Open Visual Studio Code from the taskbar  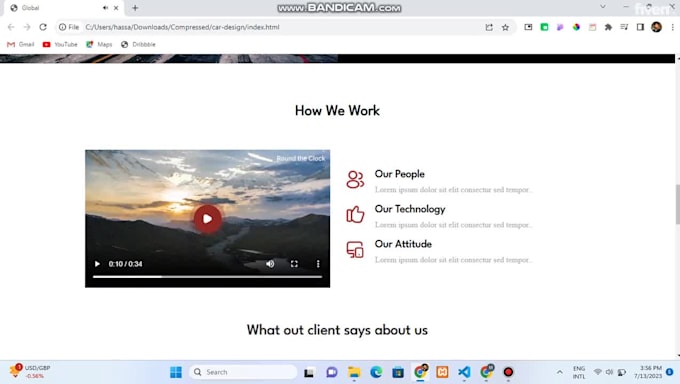pyautogui.click(x=464, y=372)
